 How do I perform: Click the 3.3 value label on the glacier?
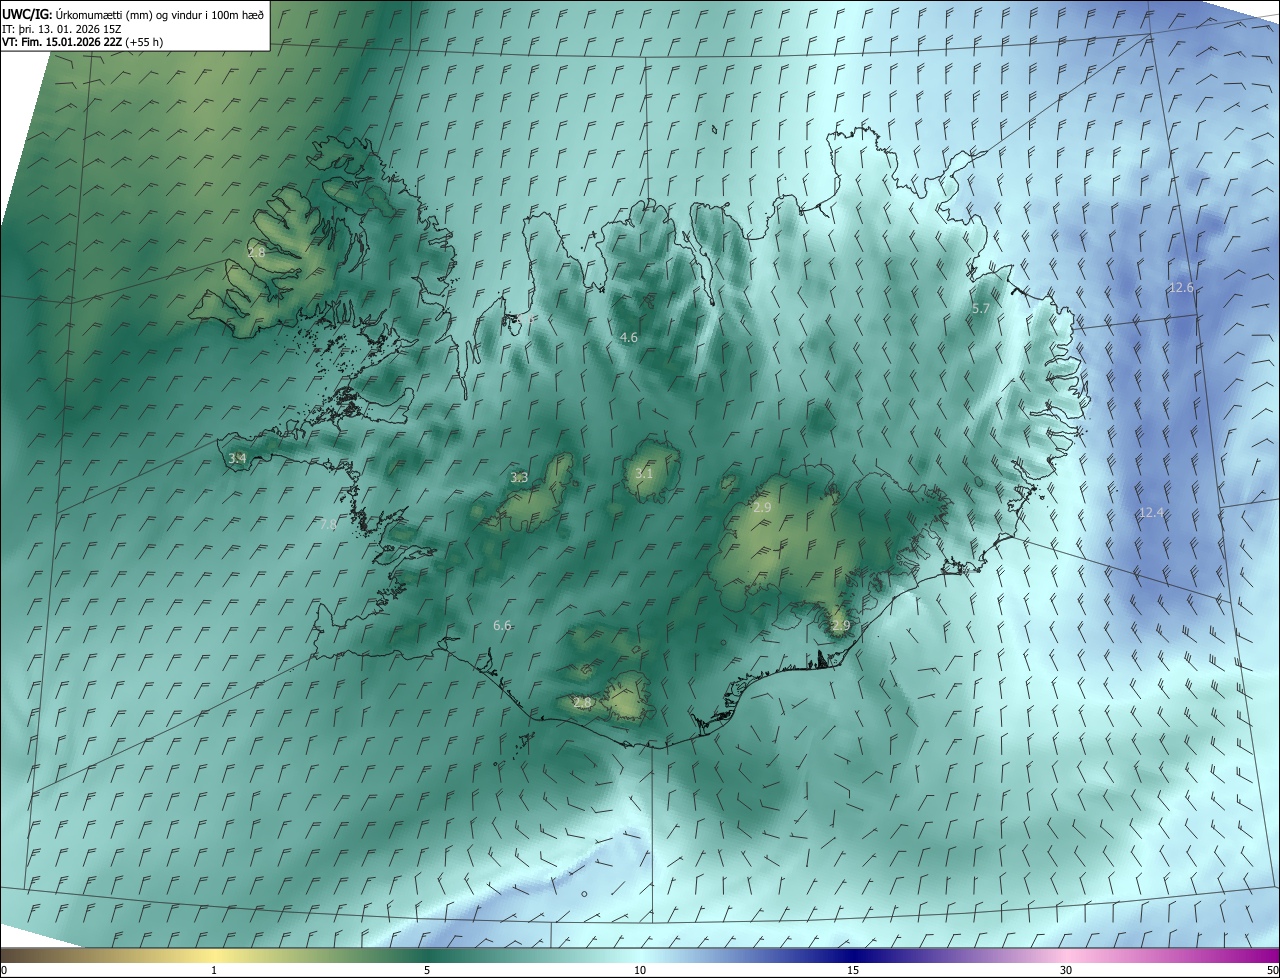coord(519,478)
